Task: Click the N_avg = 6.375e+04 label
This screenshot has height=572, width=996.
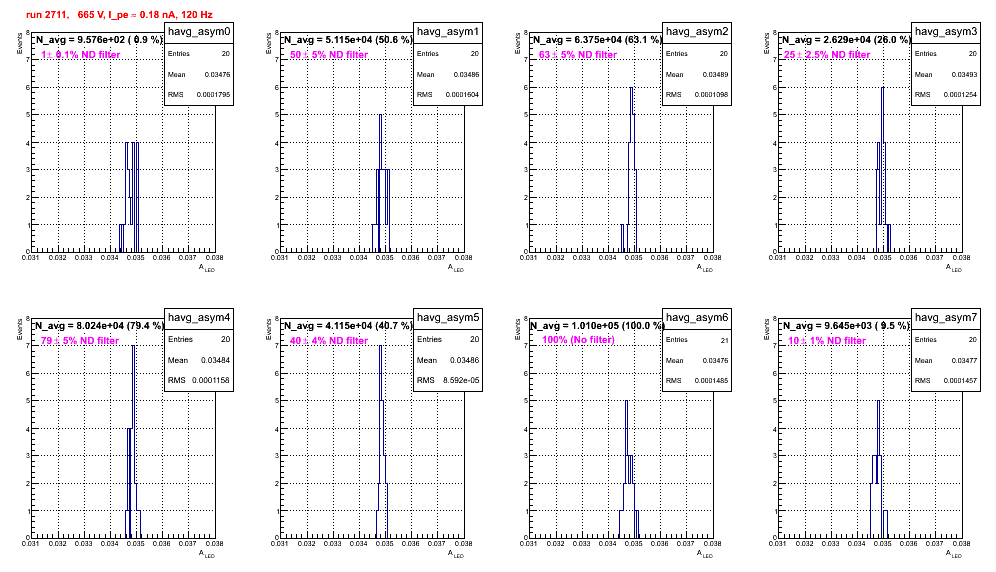Action: click(597, 39)
